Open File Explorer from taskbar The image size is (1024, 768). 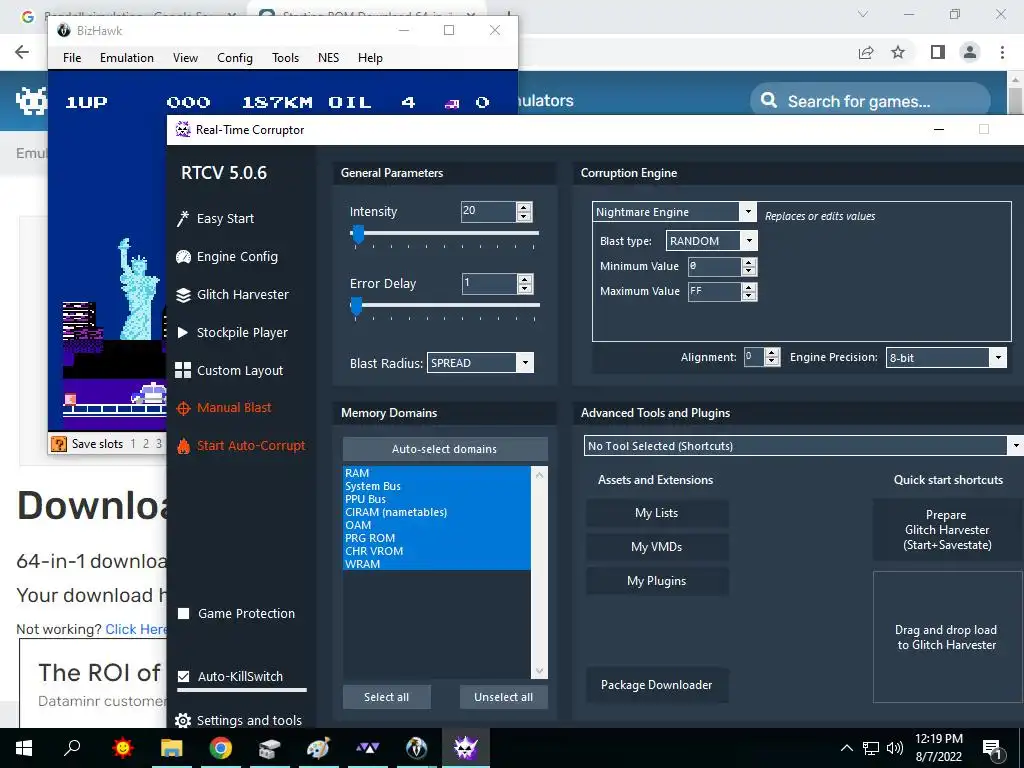[x=172, y=748]
